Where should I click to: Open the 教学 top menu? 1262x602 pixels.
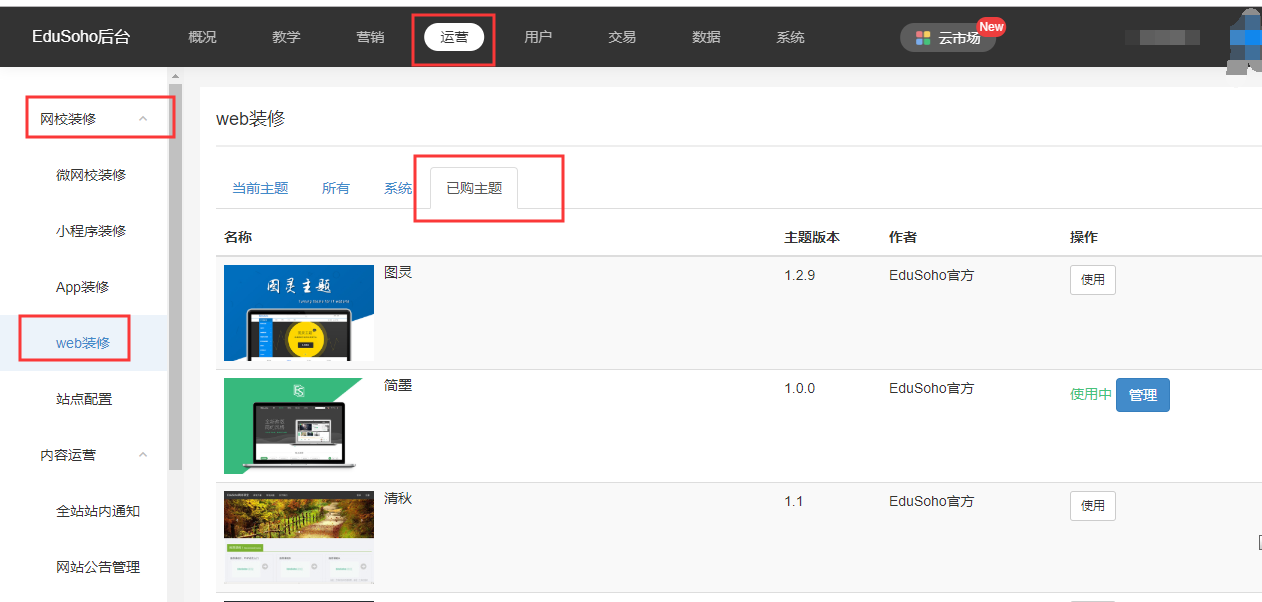click(x=286, y=37)
